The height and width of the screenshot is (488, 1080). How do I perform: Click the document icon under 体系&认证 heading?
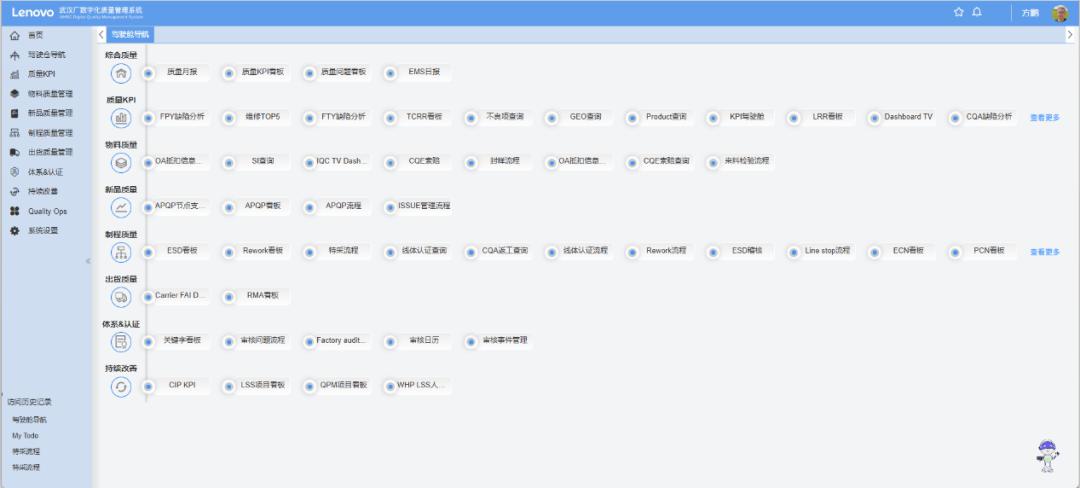121,342
